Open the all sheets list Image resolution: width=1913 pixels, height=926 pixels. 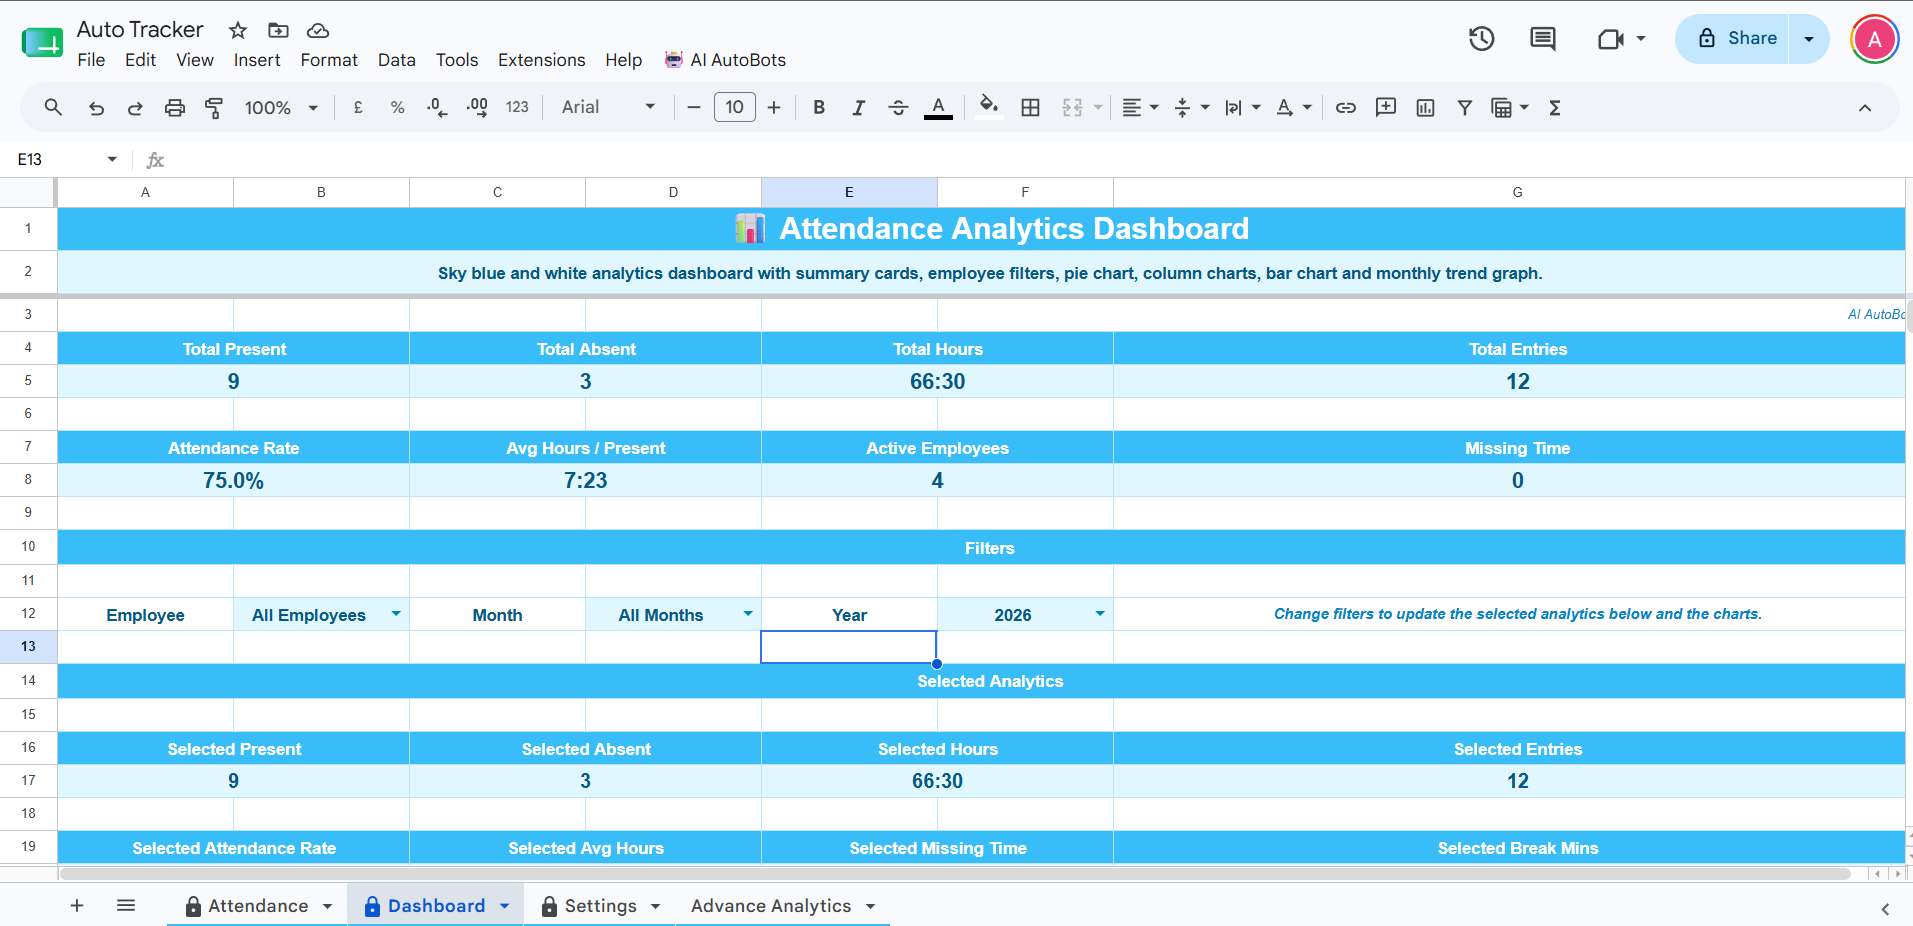tap(126, 906)
